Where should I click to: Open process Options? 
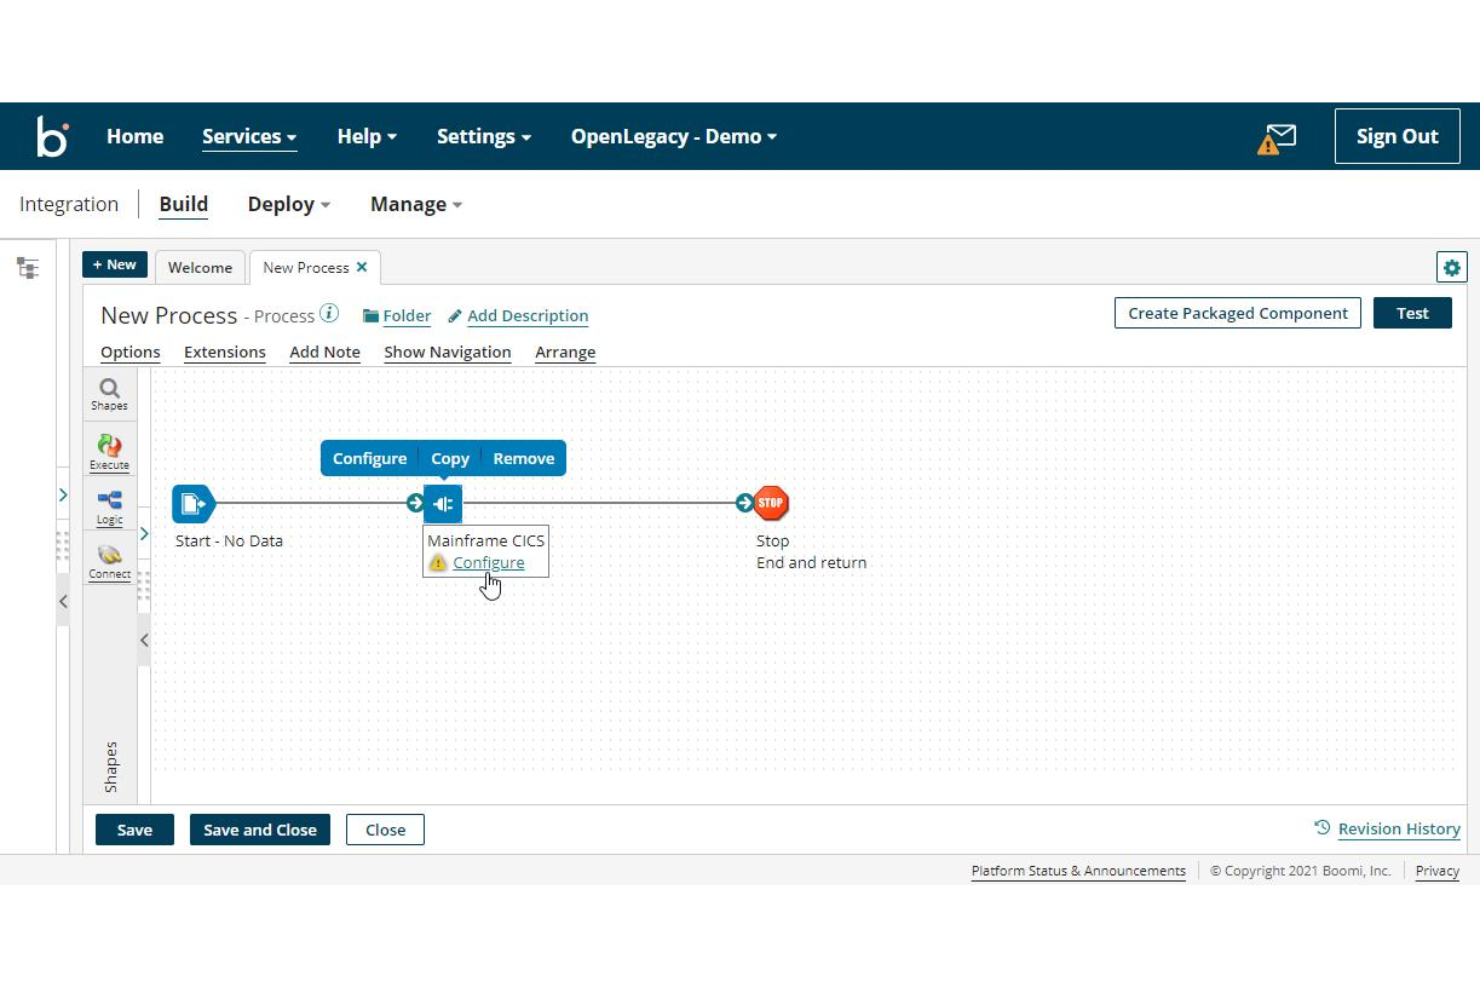tap(130, 352)
